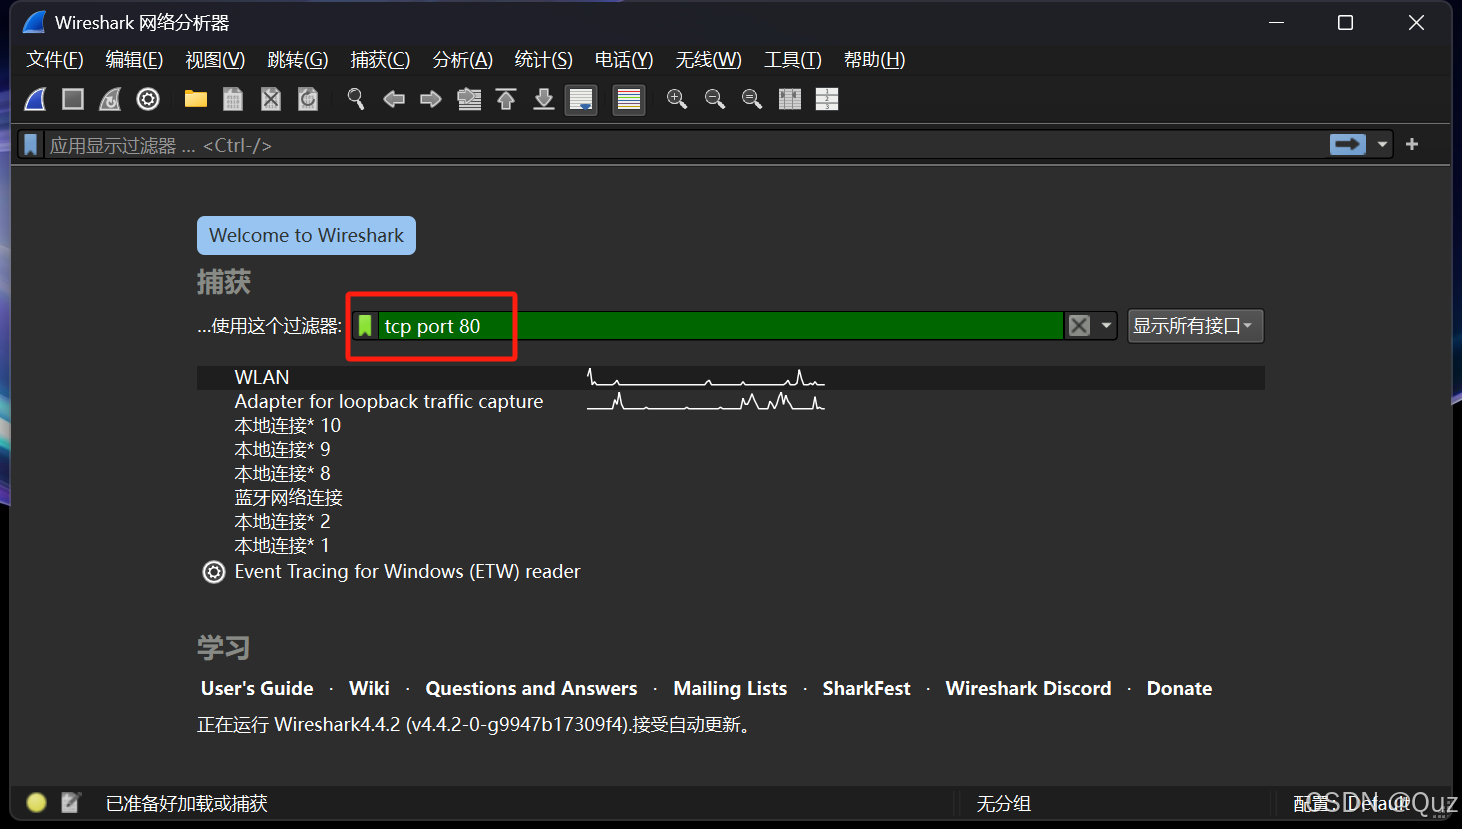Image resolution: width=1462 pixels, height=829 pixels.
Task: Open the 电话(Y) menu
Action: pos(624,60)
